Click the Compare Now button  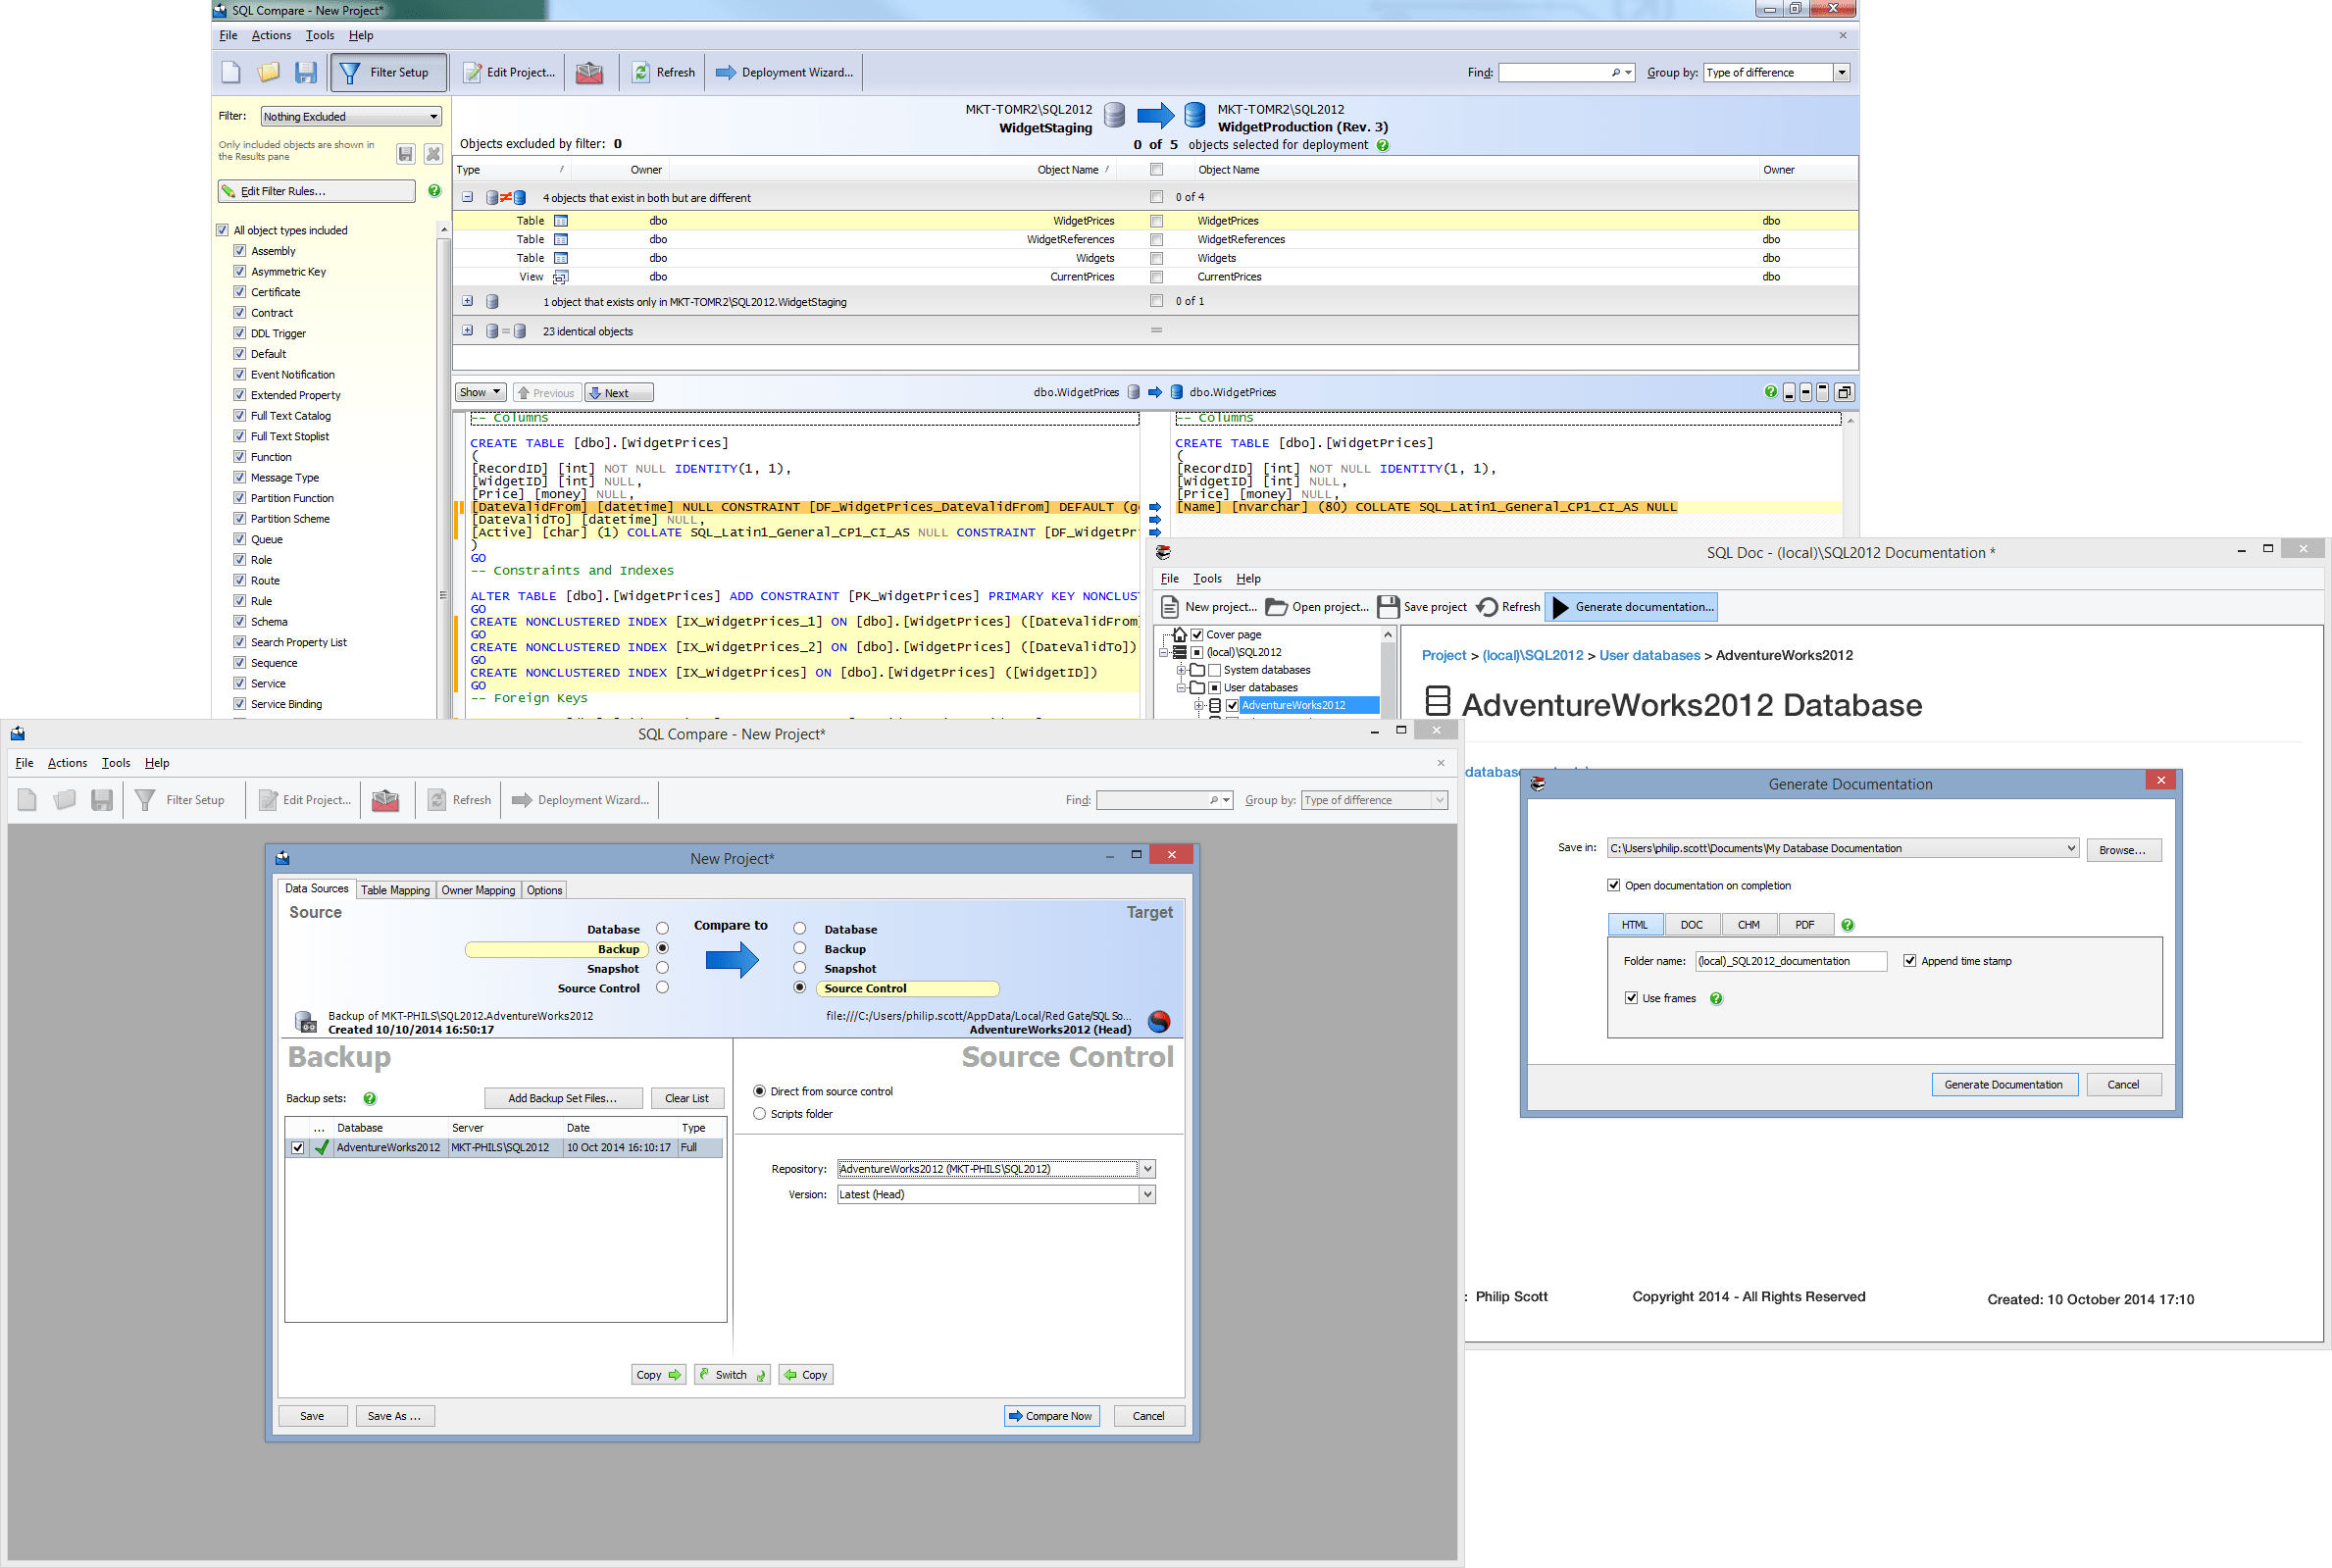[1051, 1415]
